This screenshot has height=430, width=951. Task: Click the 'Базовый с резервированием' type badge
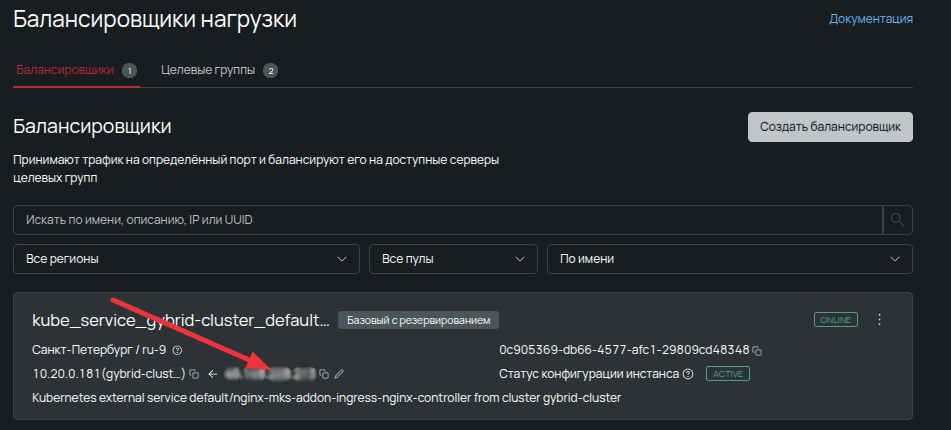418,320
